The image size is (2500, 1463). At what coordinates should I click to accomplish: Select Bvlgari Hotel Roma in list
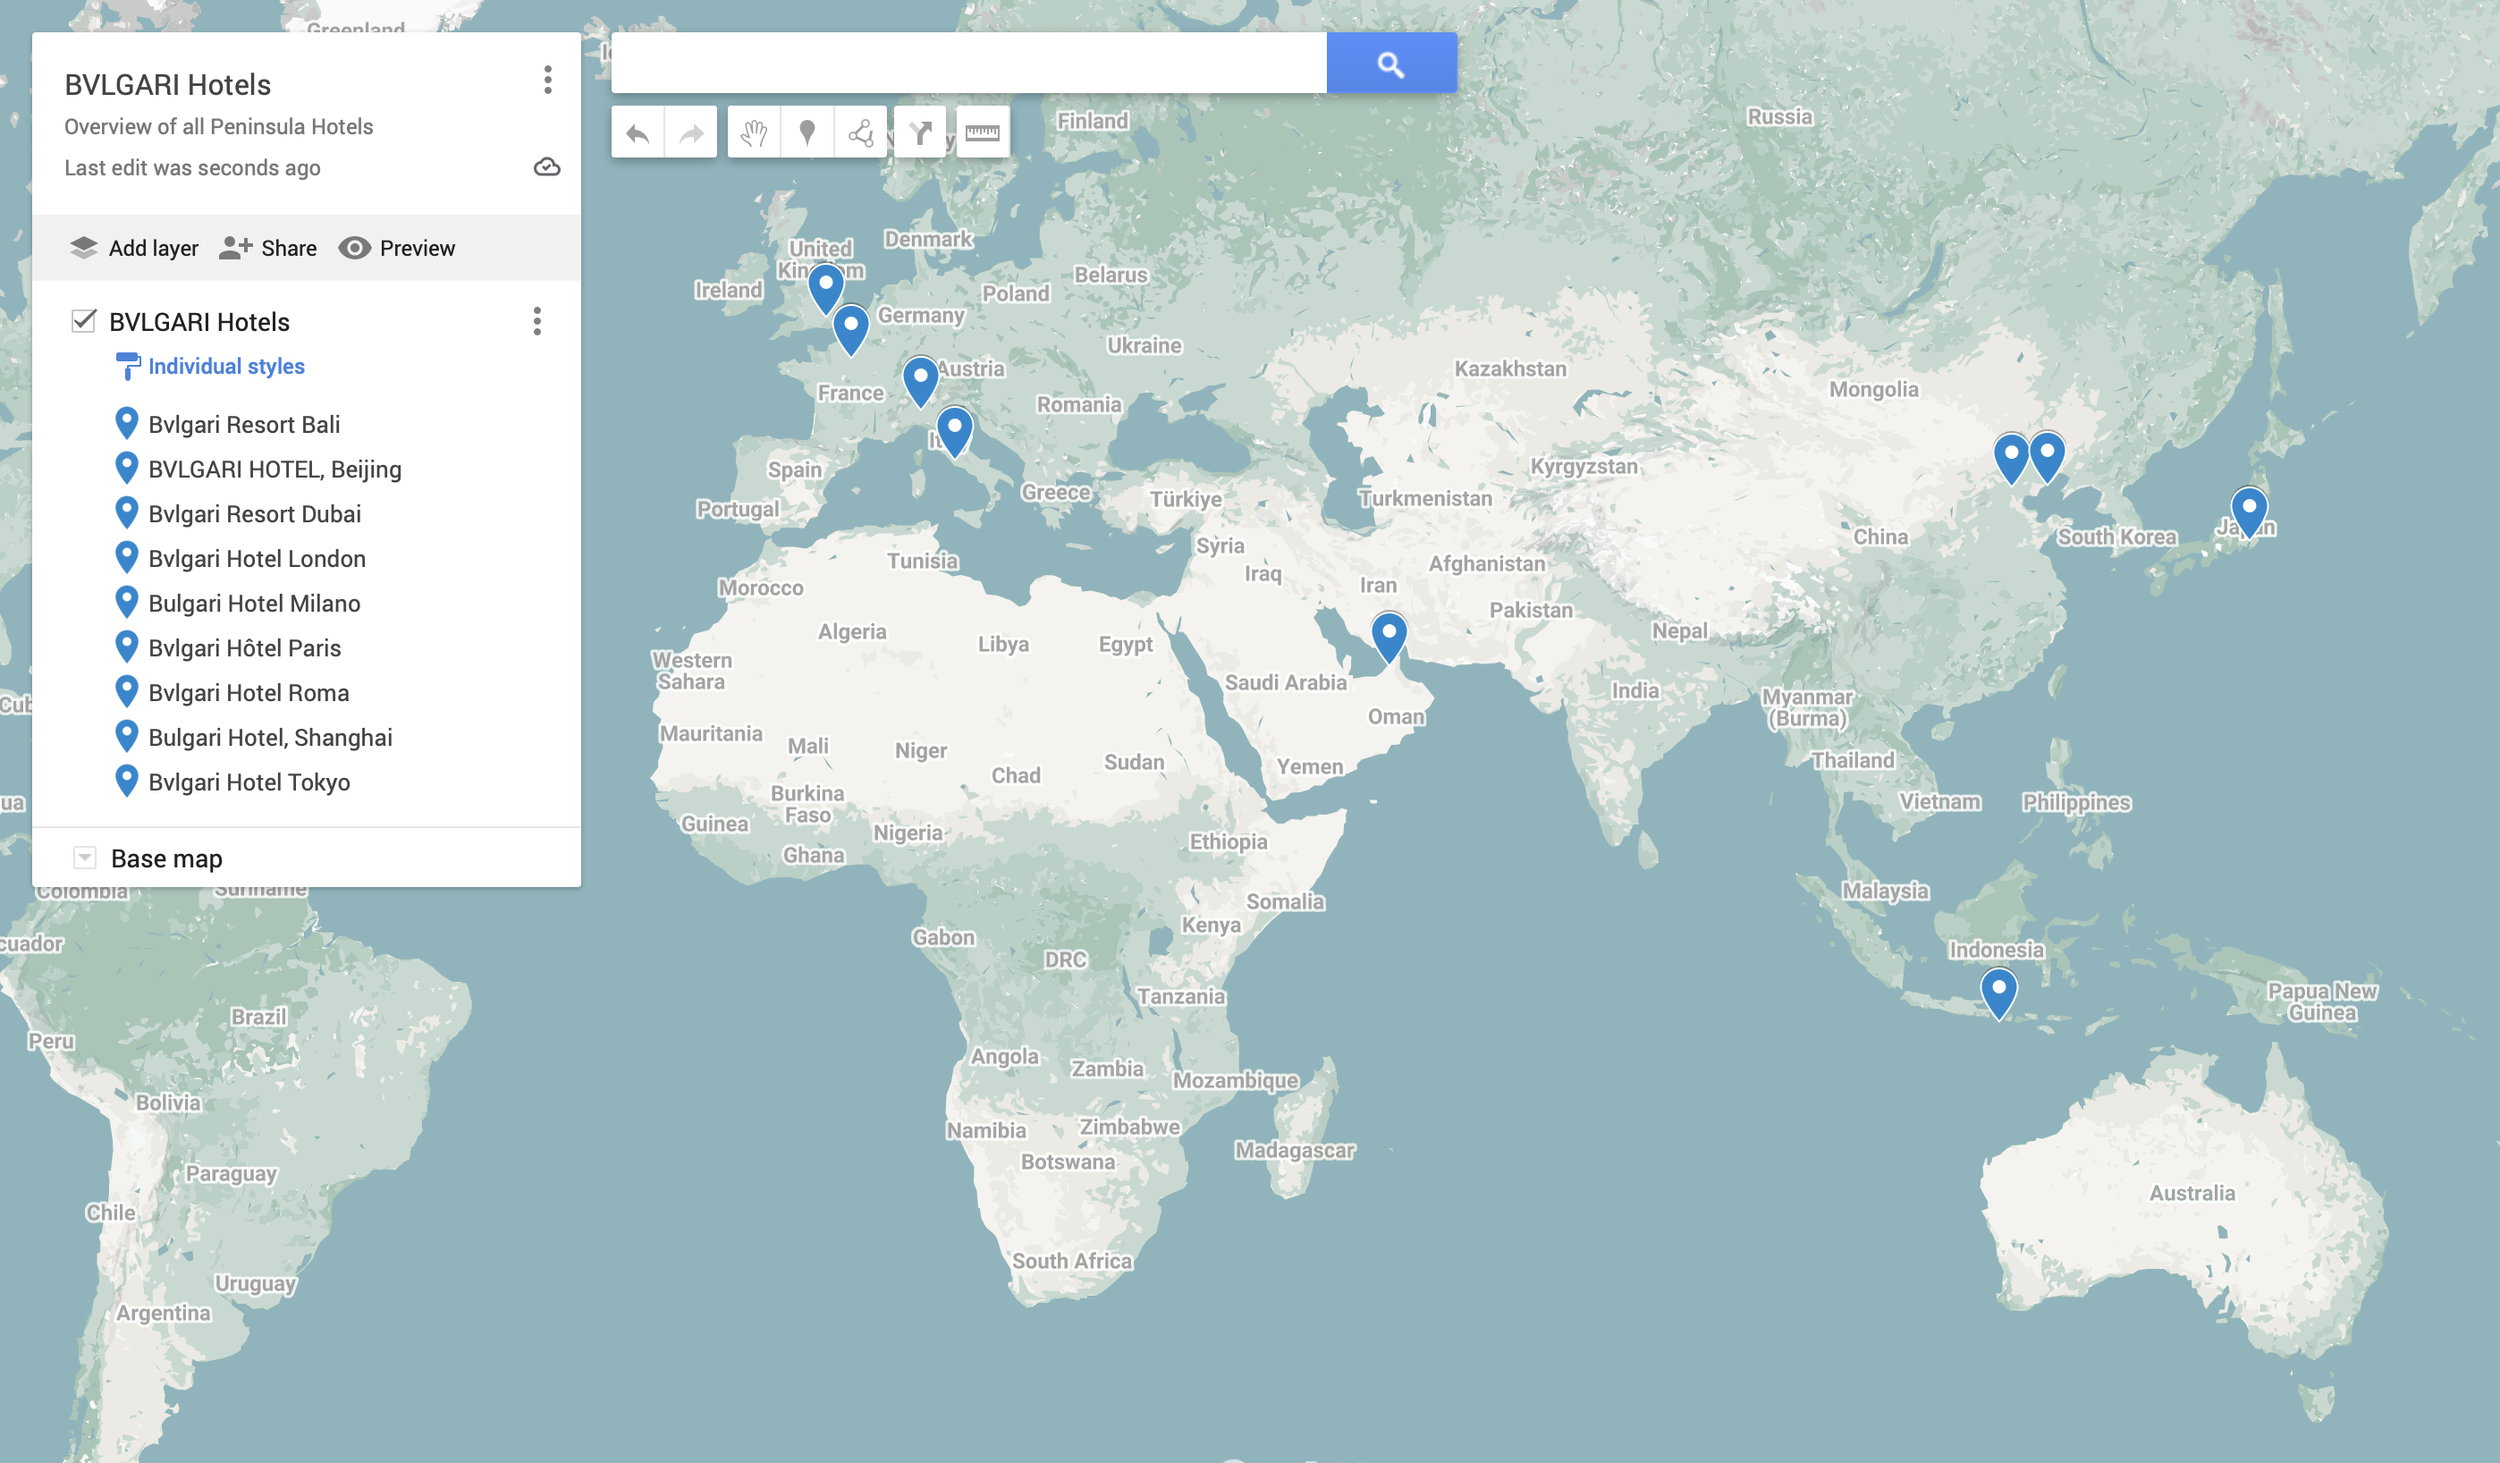[249, 693]
